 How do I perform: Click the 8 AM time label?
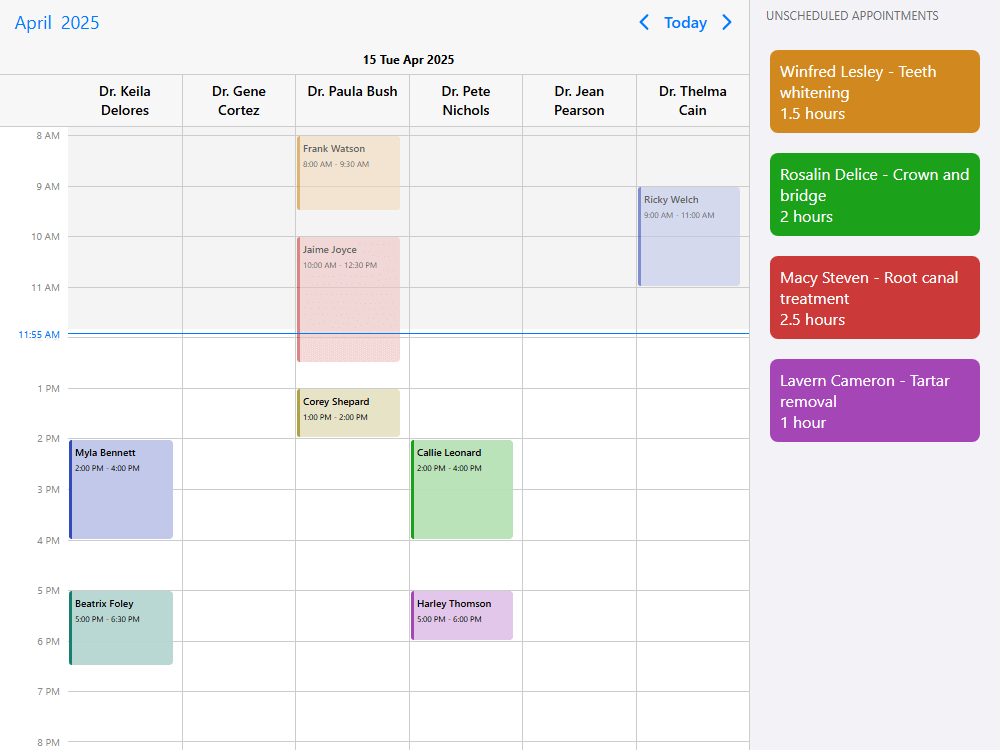tap(48, 135)
